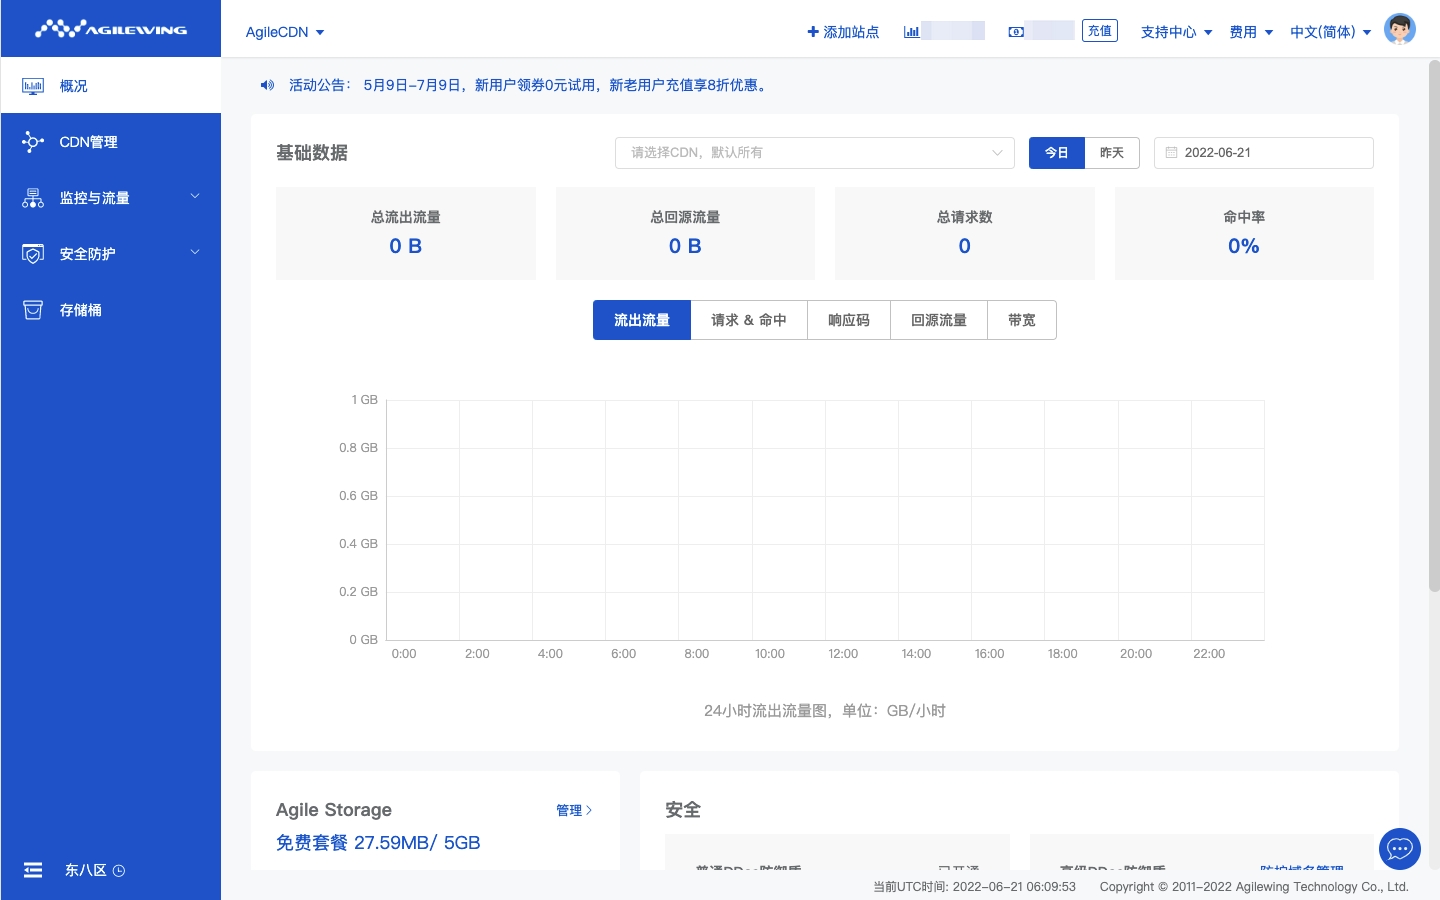The height and width of the screenshot is (900, 1440).
Task: Click the CDN管理 node icon
Action: pos(33,142)
